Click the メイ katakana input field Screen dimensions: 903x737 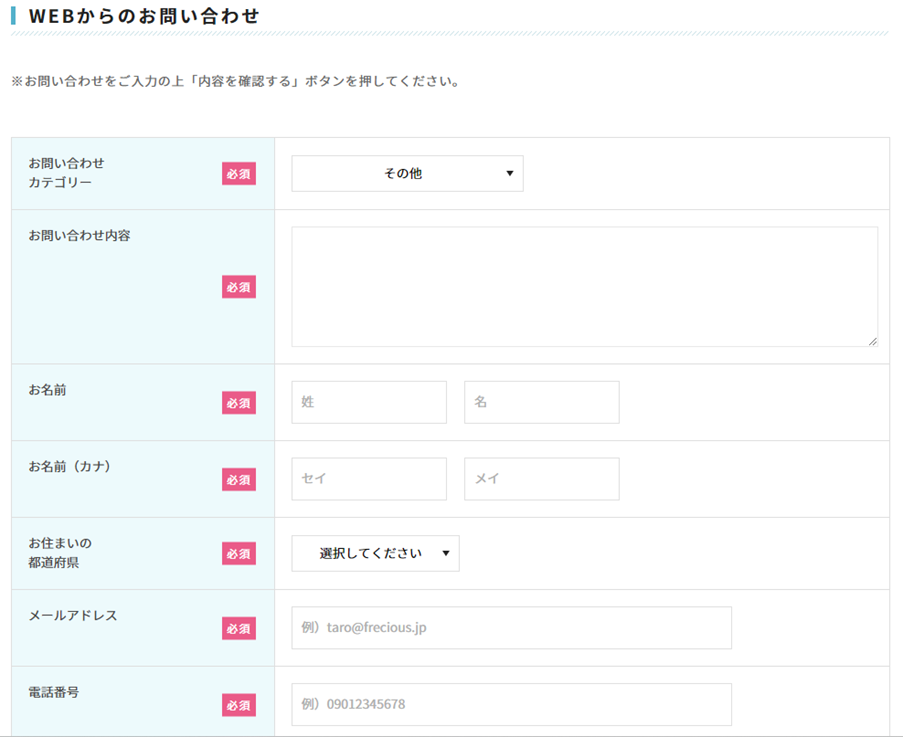541,479
